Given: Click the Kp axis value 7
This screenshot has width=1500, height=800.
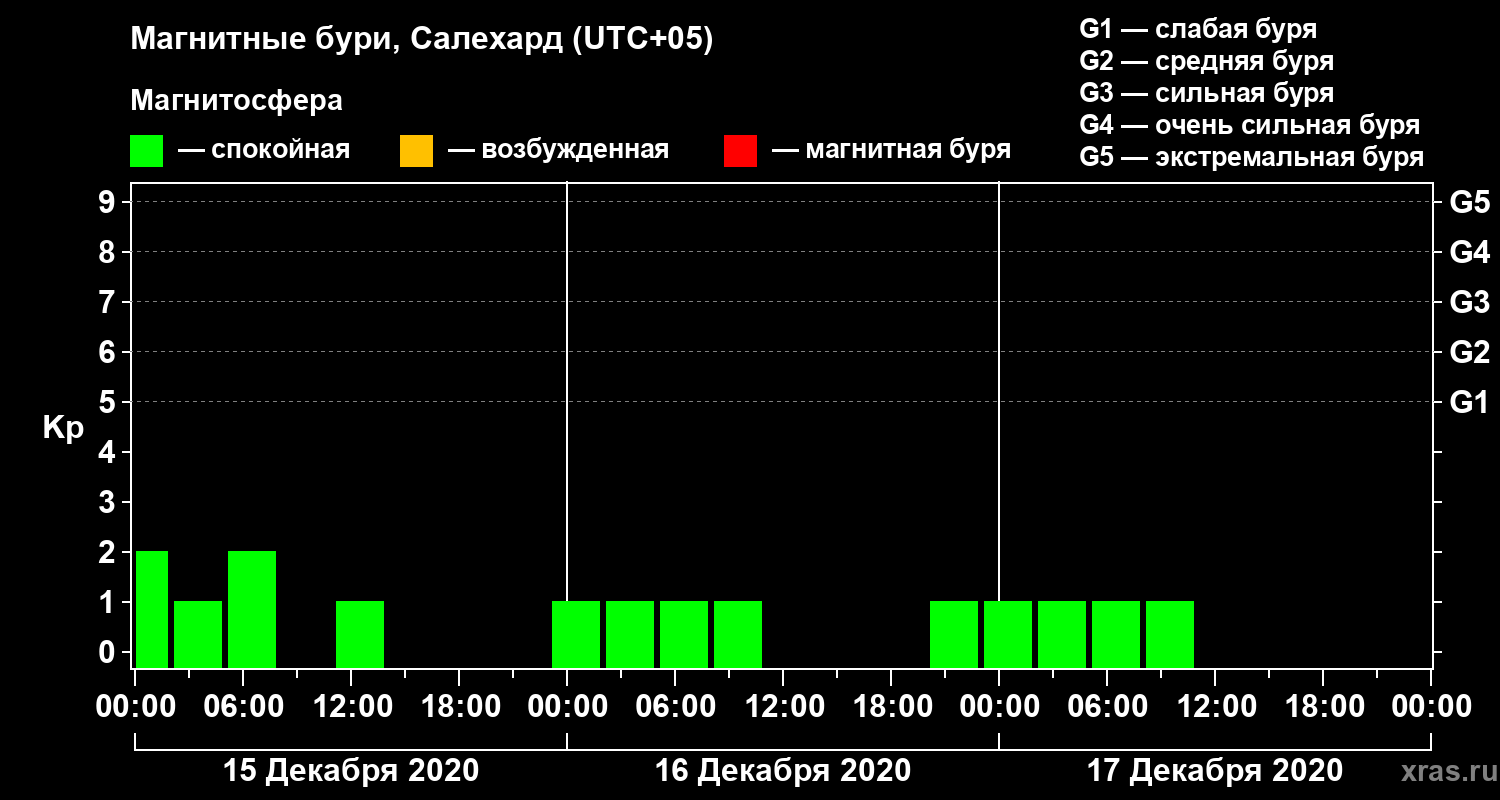Looking at the screenshot, I should click(x=109, y=303).
